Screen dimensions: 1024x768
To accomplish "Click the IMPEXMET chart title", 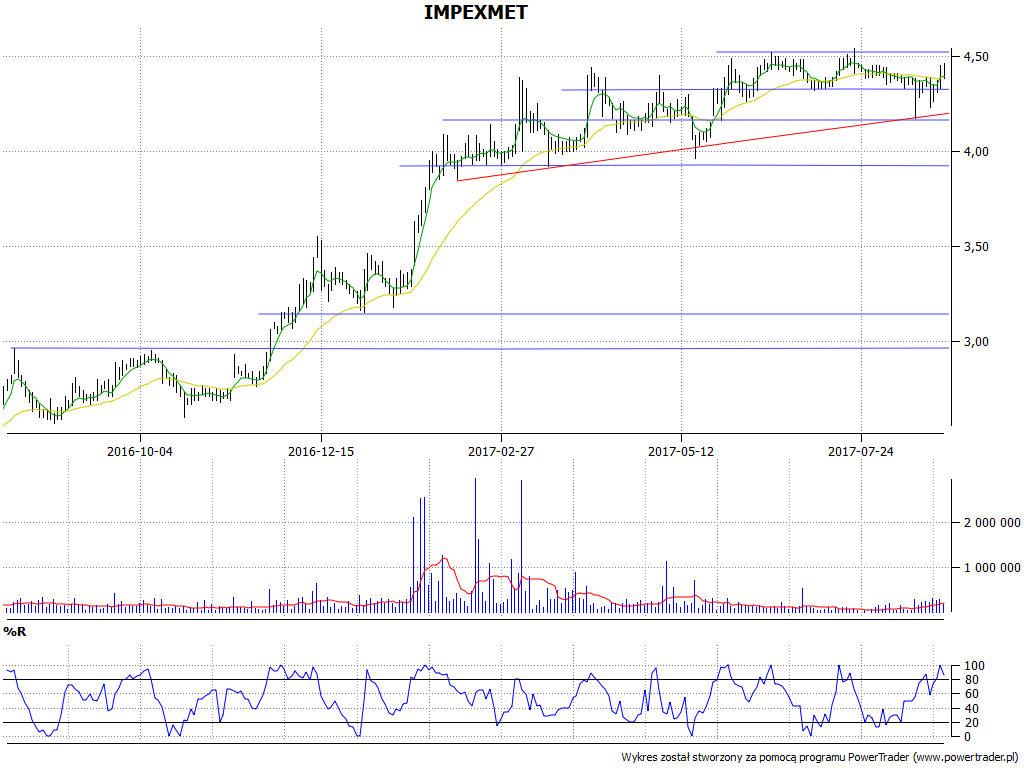I will tap(475, 12).
